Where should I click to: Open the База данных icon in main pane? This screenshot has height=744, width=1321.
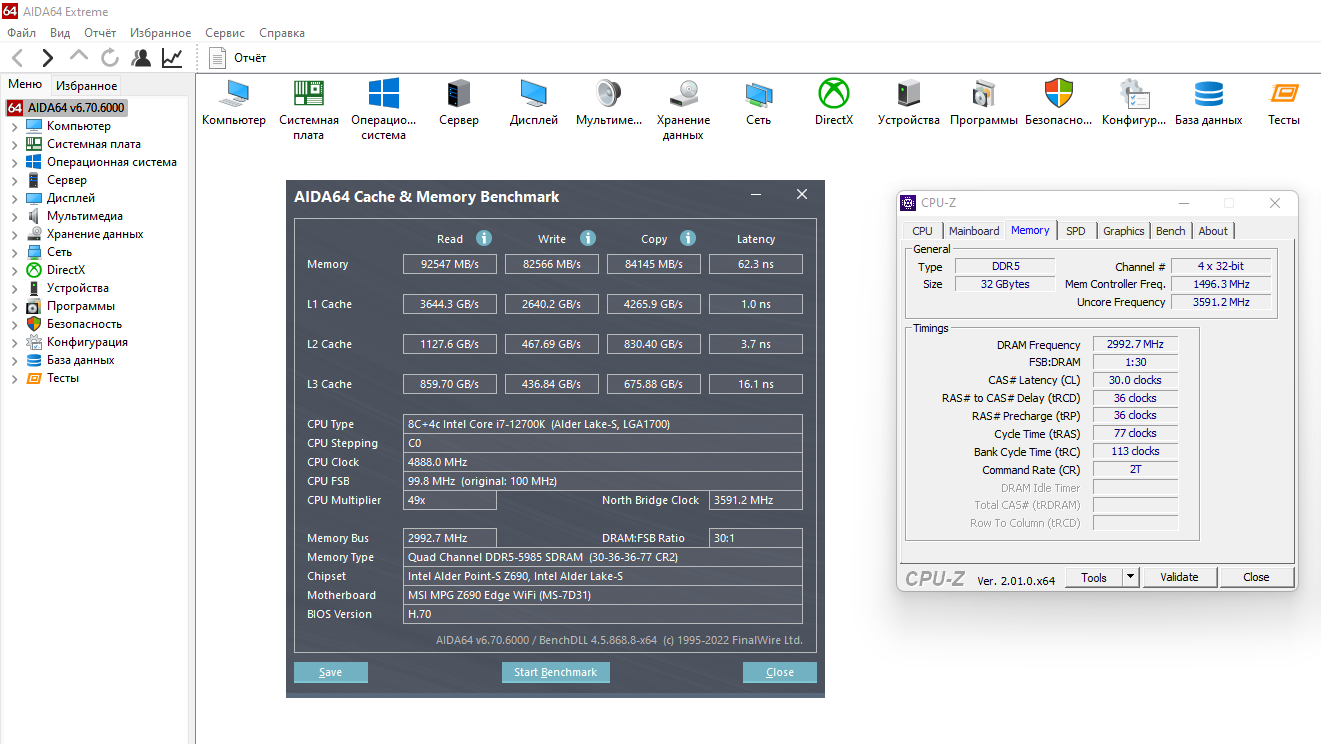point(1209,94)
